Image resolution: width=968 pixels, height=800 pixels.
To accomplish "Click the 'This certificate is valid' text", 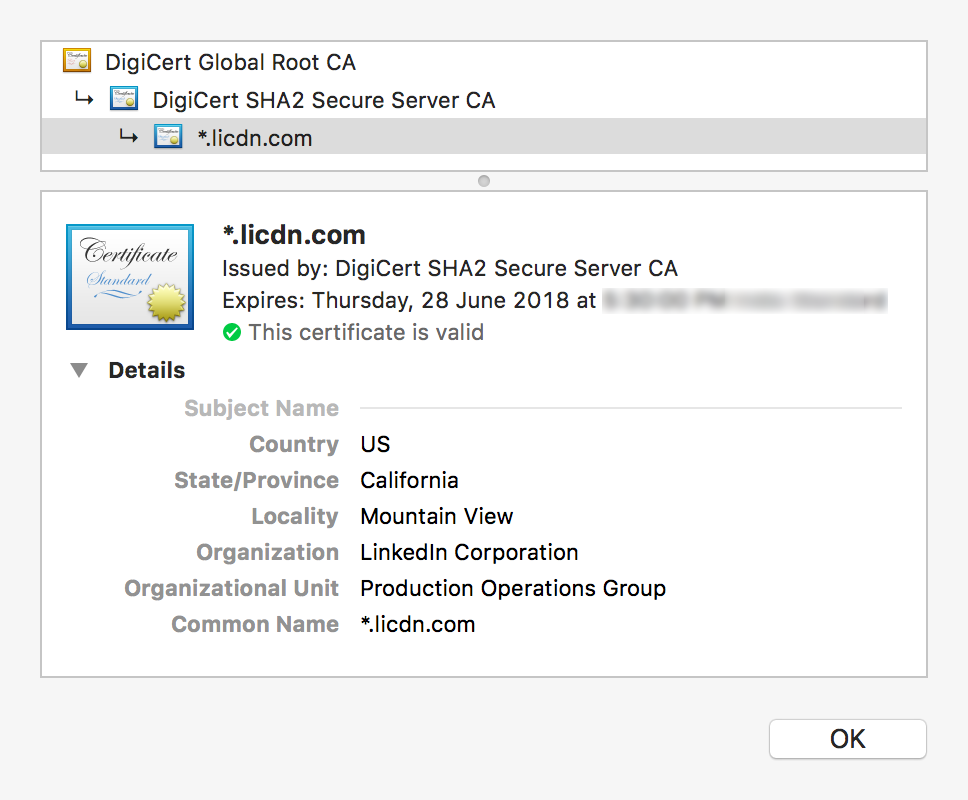I will (366, 332).
